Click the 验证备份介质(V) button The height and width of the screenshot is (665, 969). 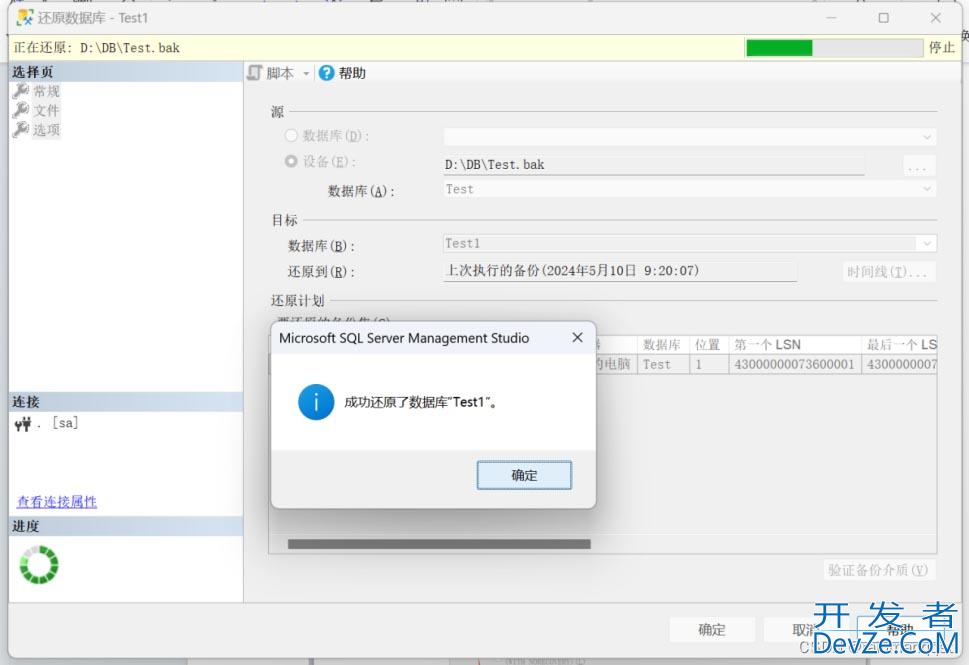[878, 570]
